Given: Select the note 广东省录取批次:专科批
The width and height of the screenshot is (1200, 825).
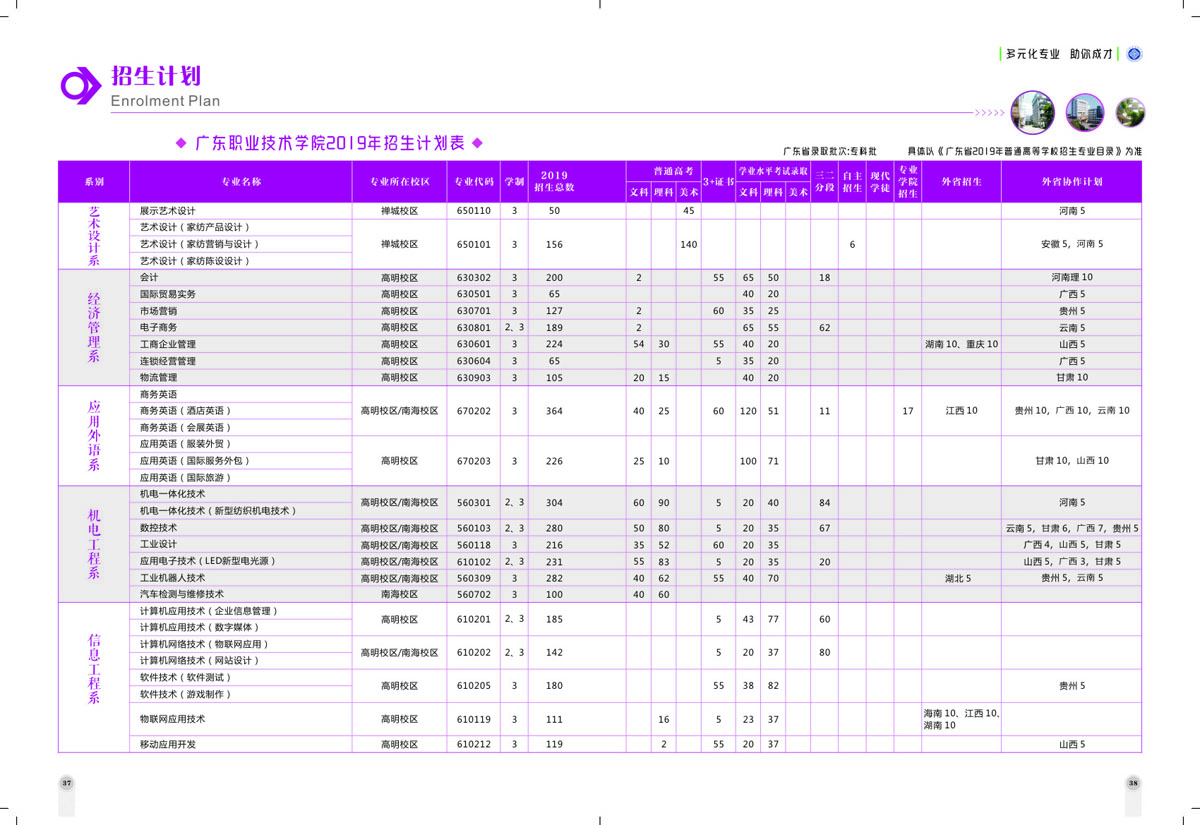Looking at the screenshot, I should coord(829,151).
